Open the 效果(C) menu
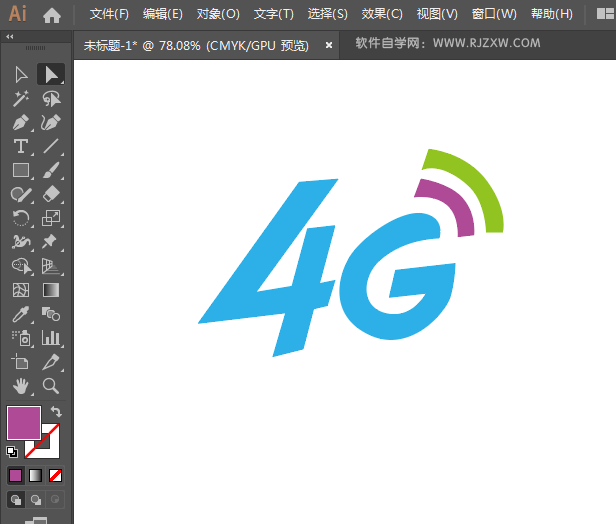 click(x=382, y=14)
